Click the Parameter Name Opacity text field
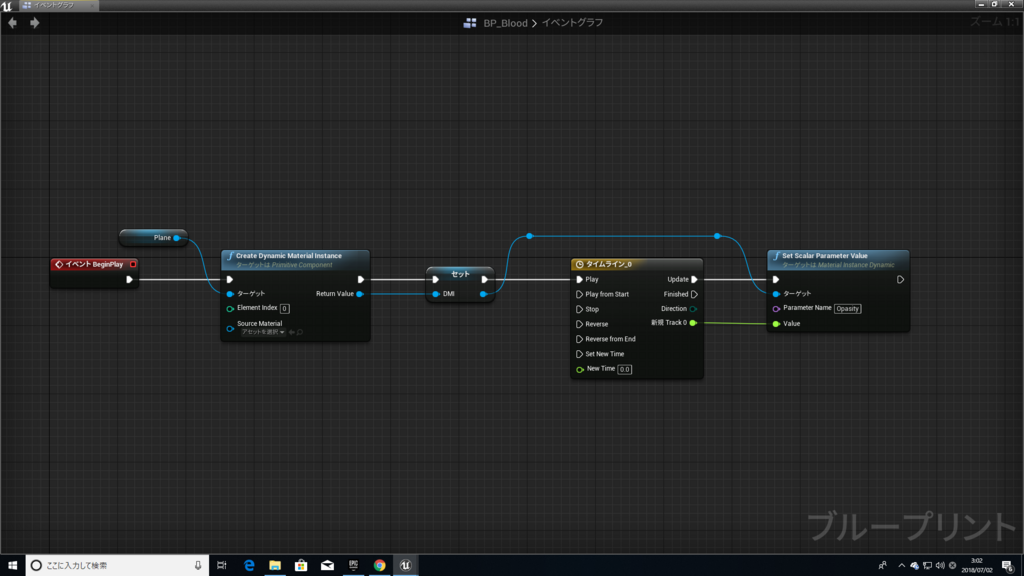Viewport: 1024px width, 576px height. pos(848,308)
